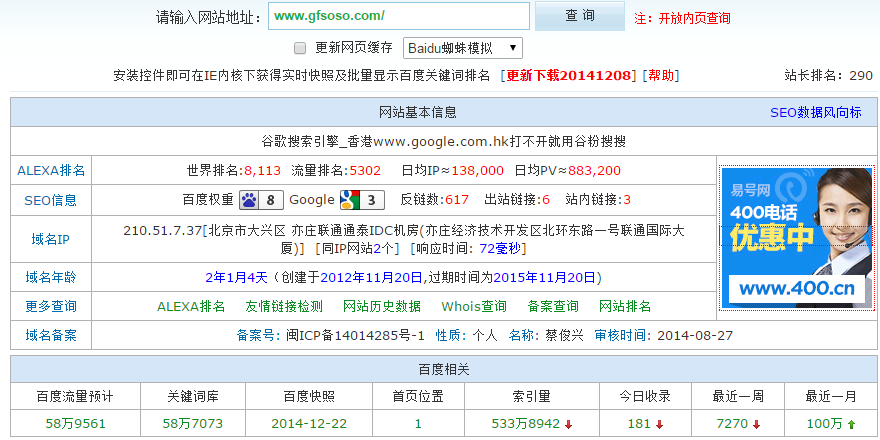Image resolution: width=880 pixels, height=440 pixels.
Task: Toggle the 更新网页缓存 checkbox
Action: click(x=300, y=48)
